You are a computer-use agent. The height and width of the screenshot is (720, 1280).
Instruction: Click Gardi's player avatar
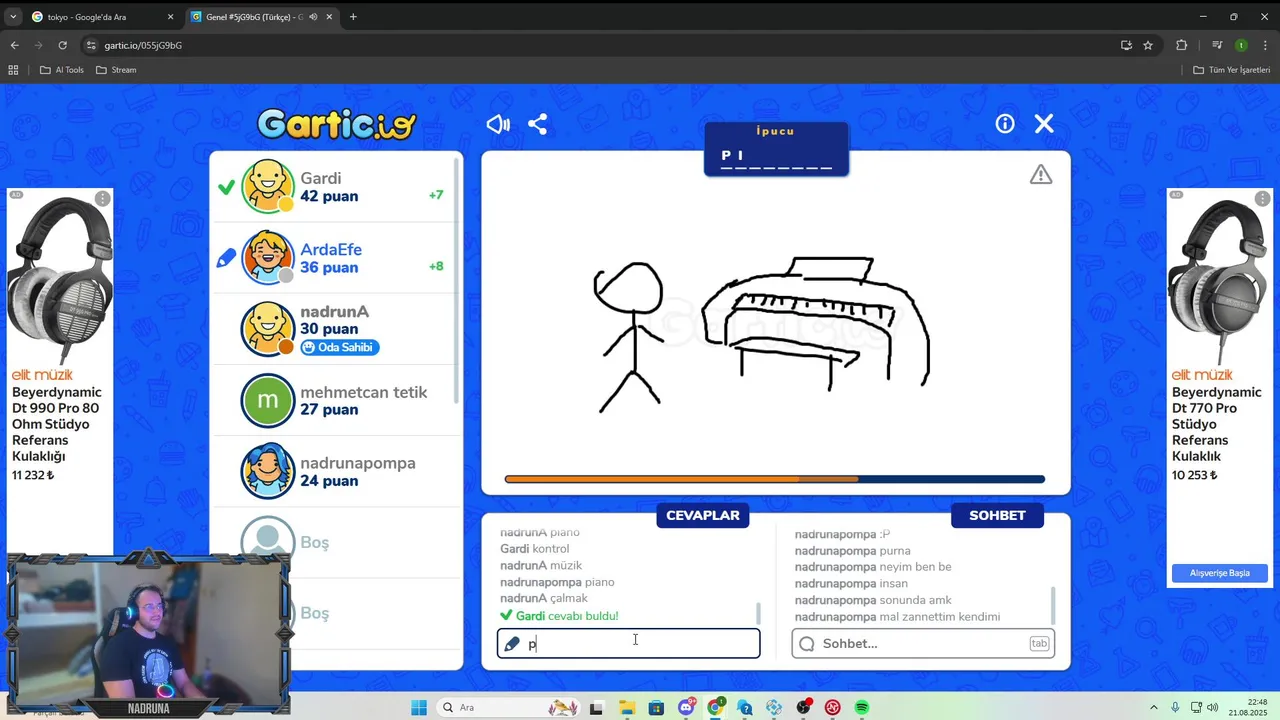(x=267, y=187)
